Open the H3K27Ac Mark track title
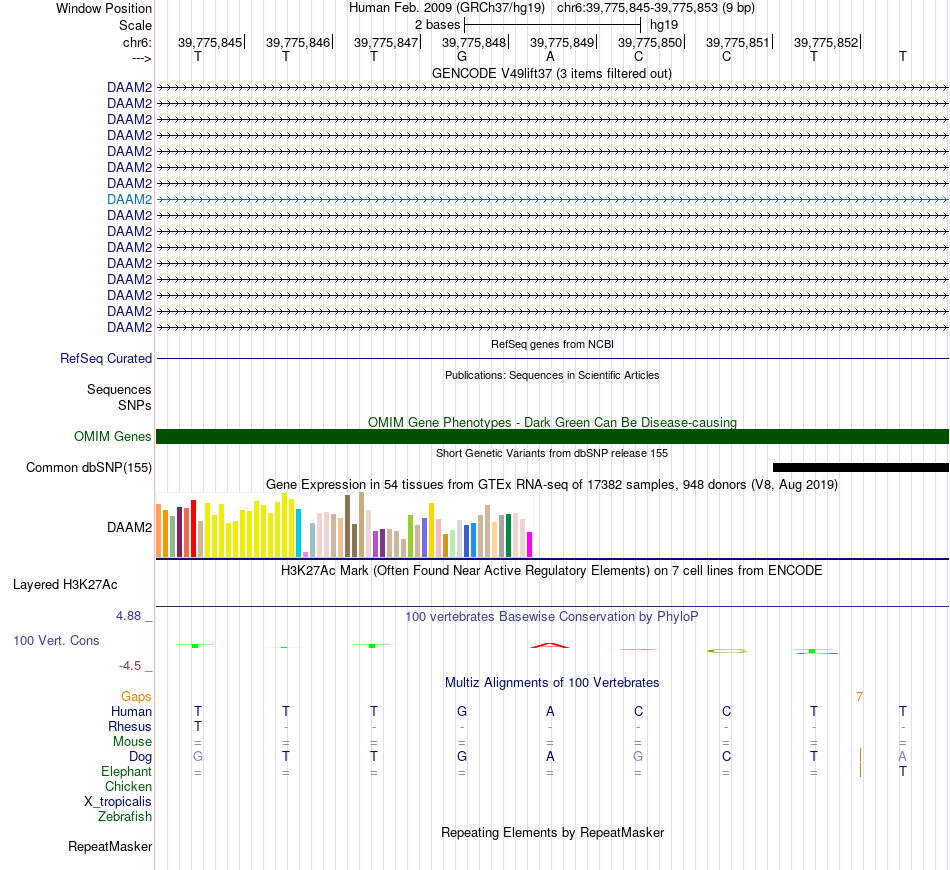The height and width of the screenshot is (870, 950). [551, 571]
